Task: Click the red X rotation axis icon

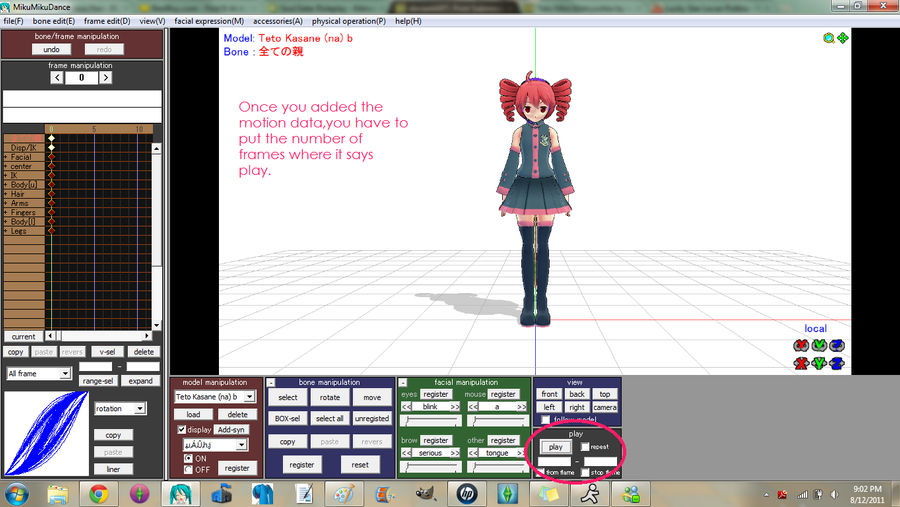Action: [x=801, y=345]
